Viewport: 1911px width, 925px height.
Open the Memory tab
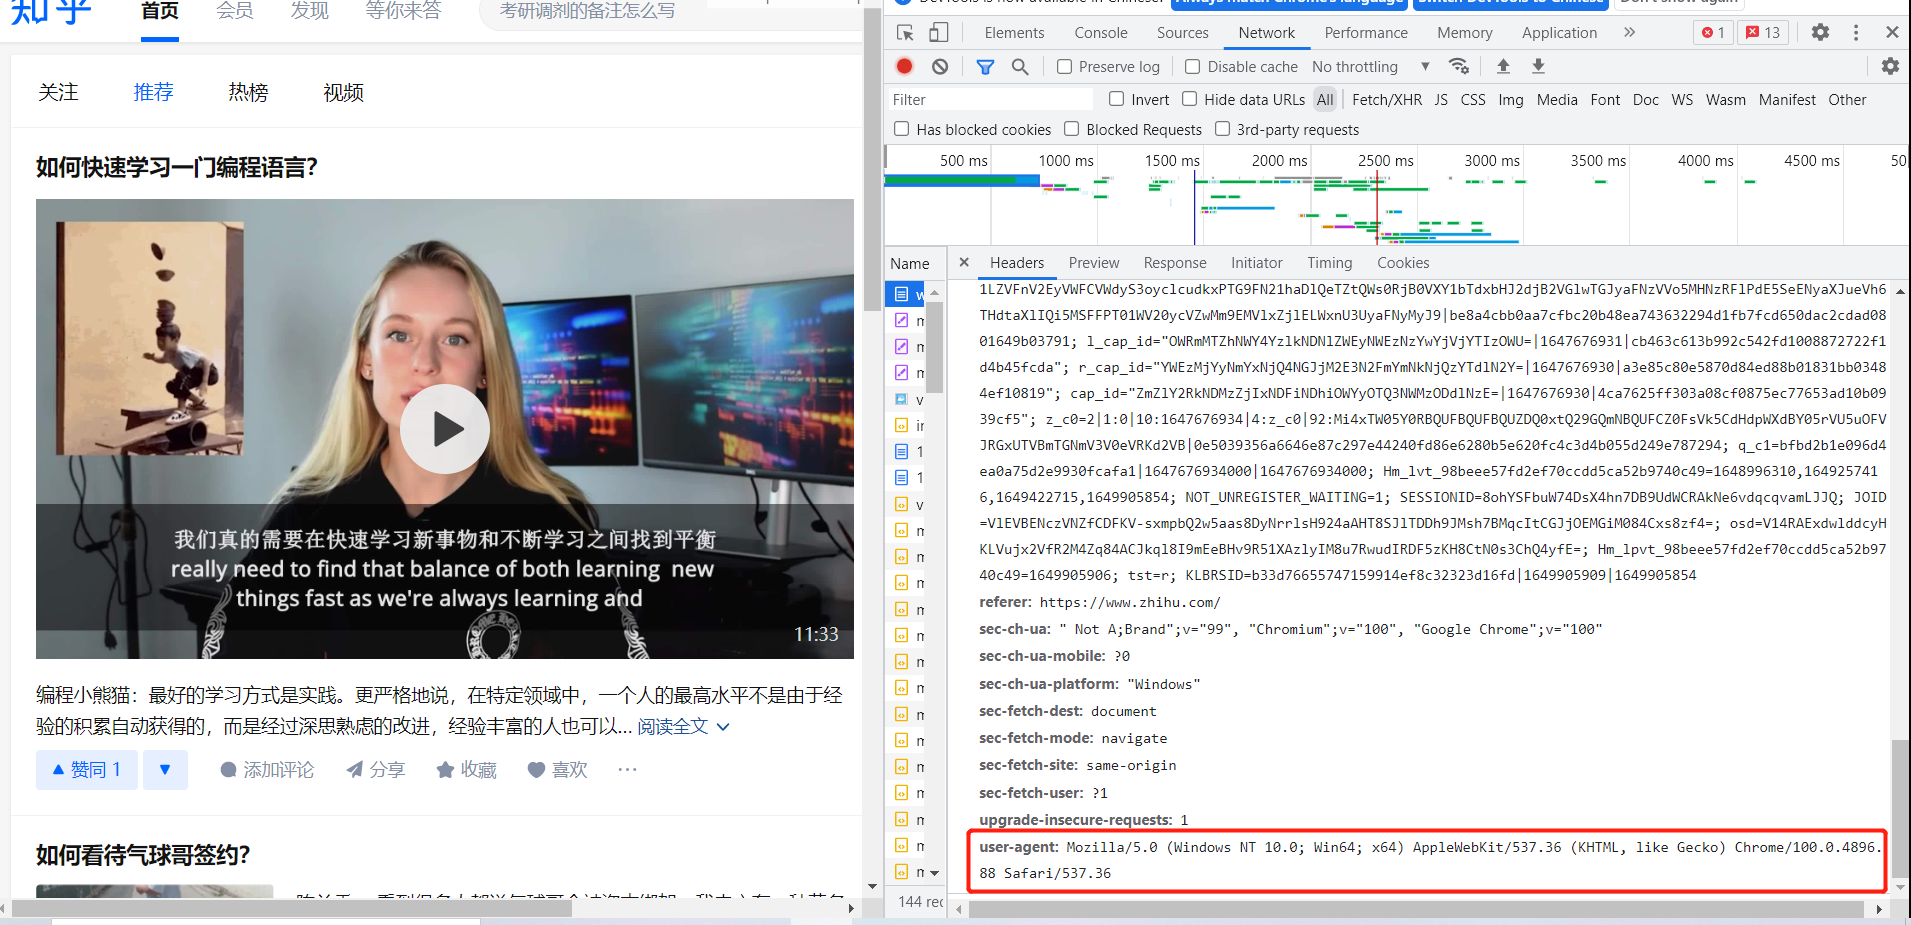[x=1465, y=32]
